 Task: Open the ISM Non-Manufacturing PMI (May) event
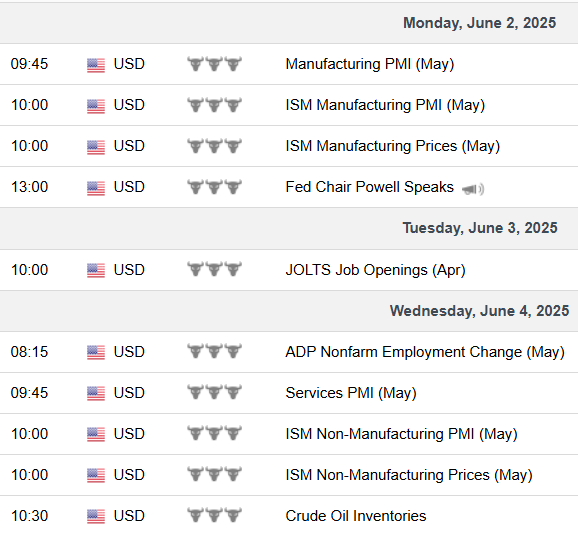[x=401, y=434]
